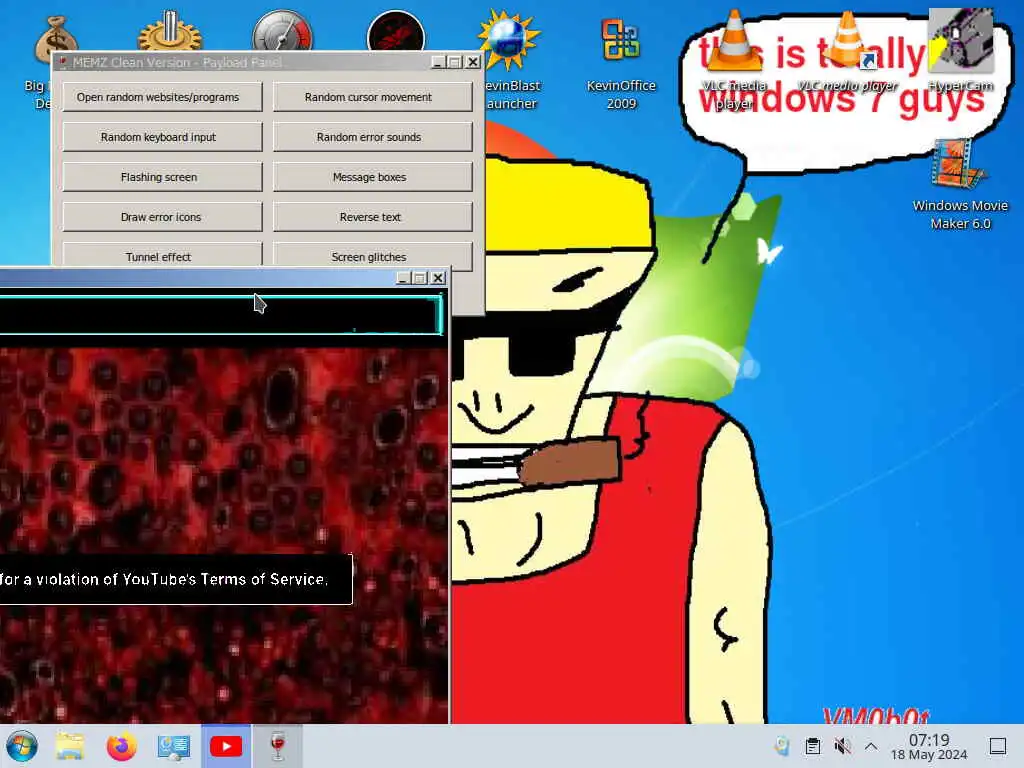Launch HyperCam from desktop
The width and height of the screenshot is (1024, 768).
pyautogui.click(x=961, y=51)
